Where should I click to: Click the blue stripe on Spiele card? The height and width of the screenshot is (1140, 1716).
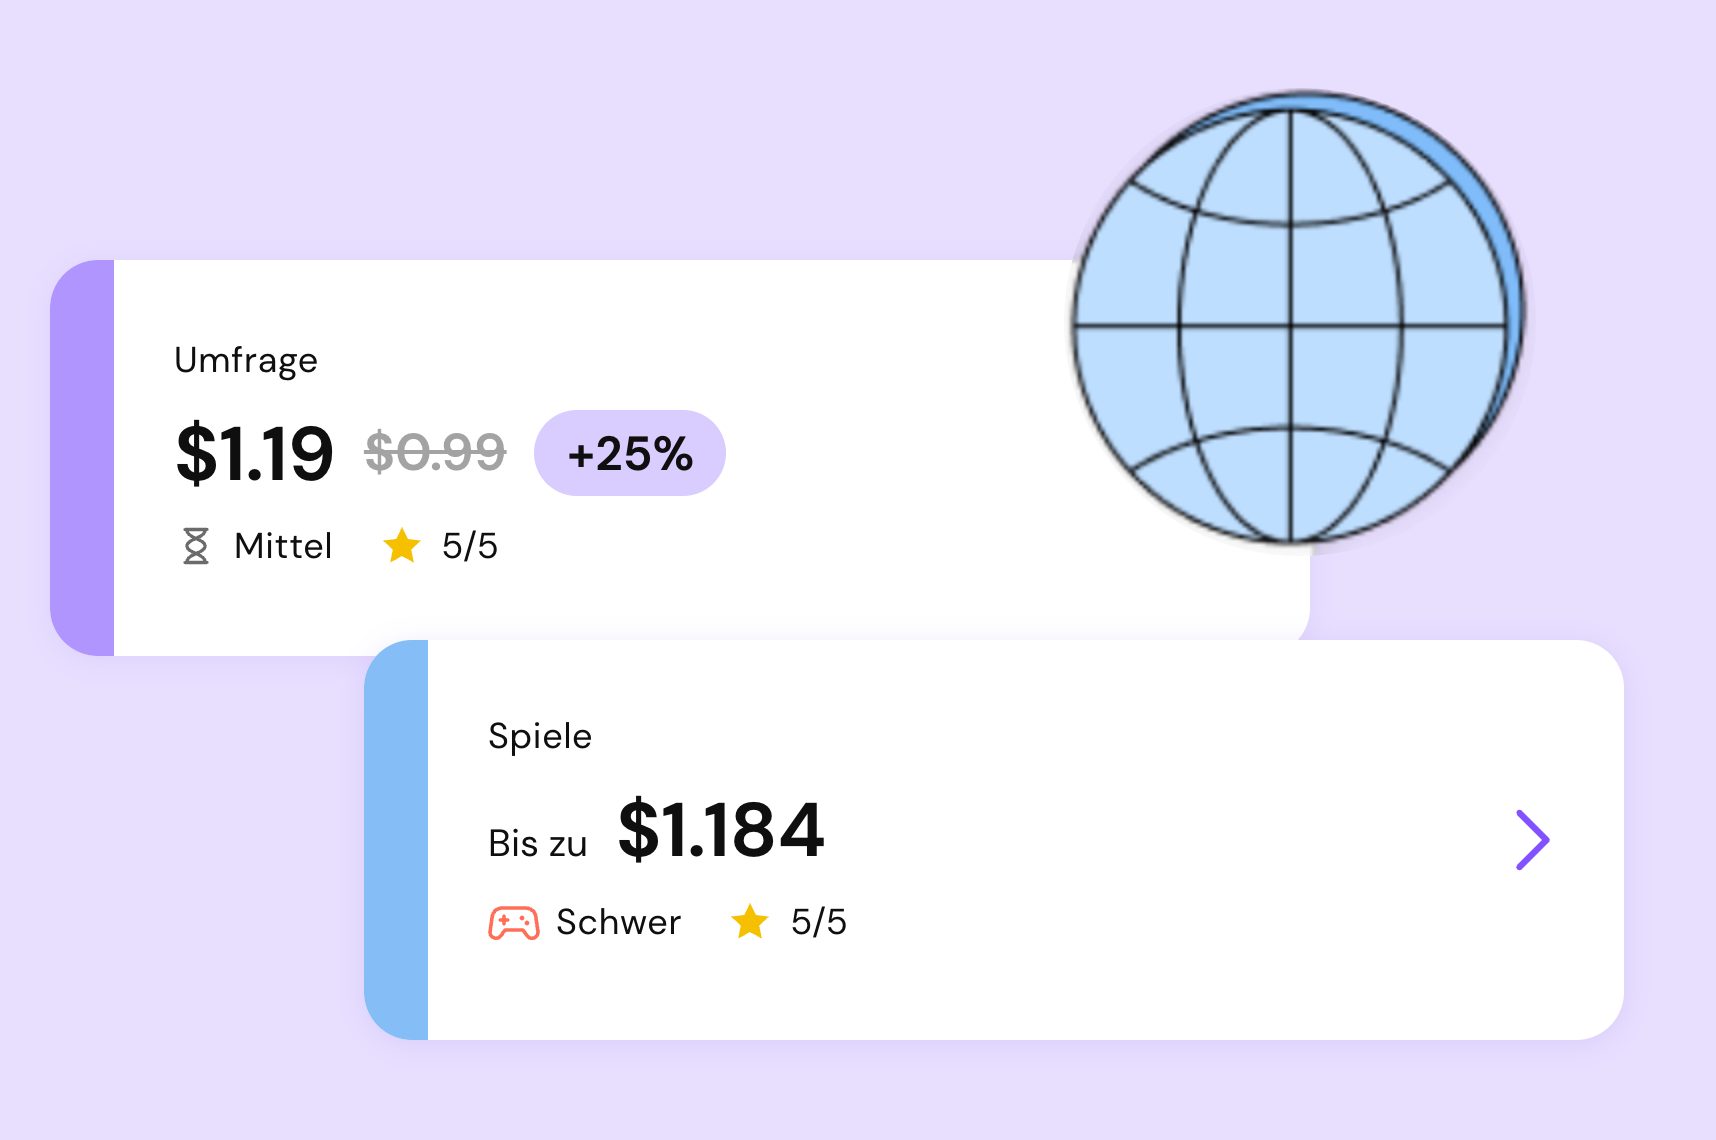click(x=397, y=840)
